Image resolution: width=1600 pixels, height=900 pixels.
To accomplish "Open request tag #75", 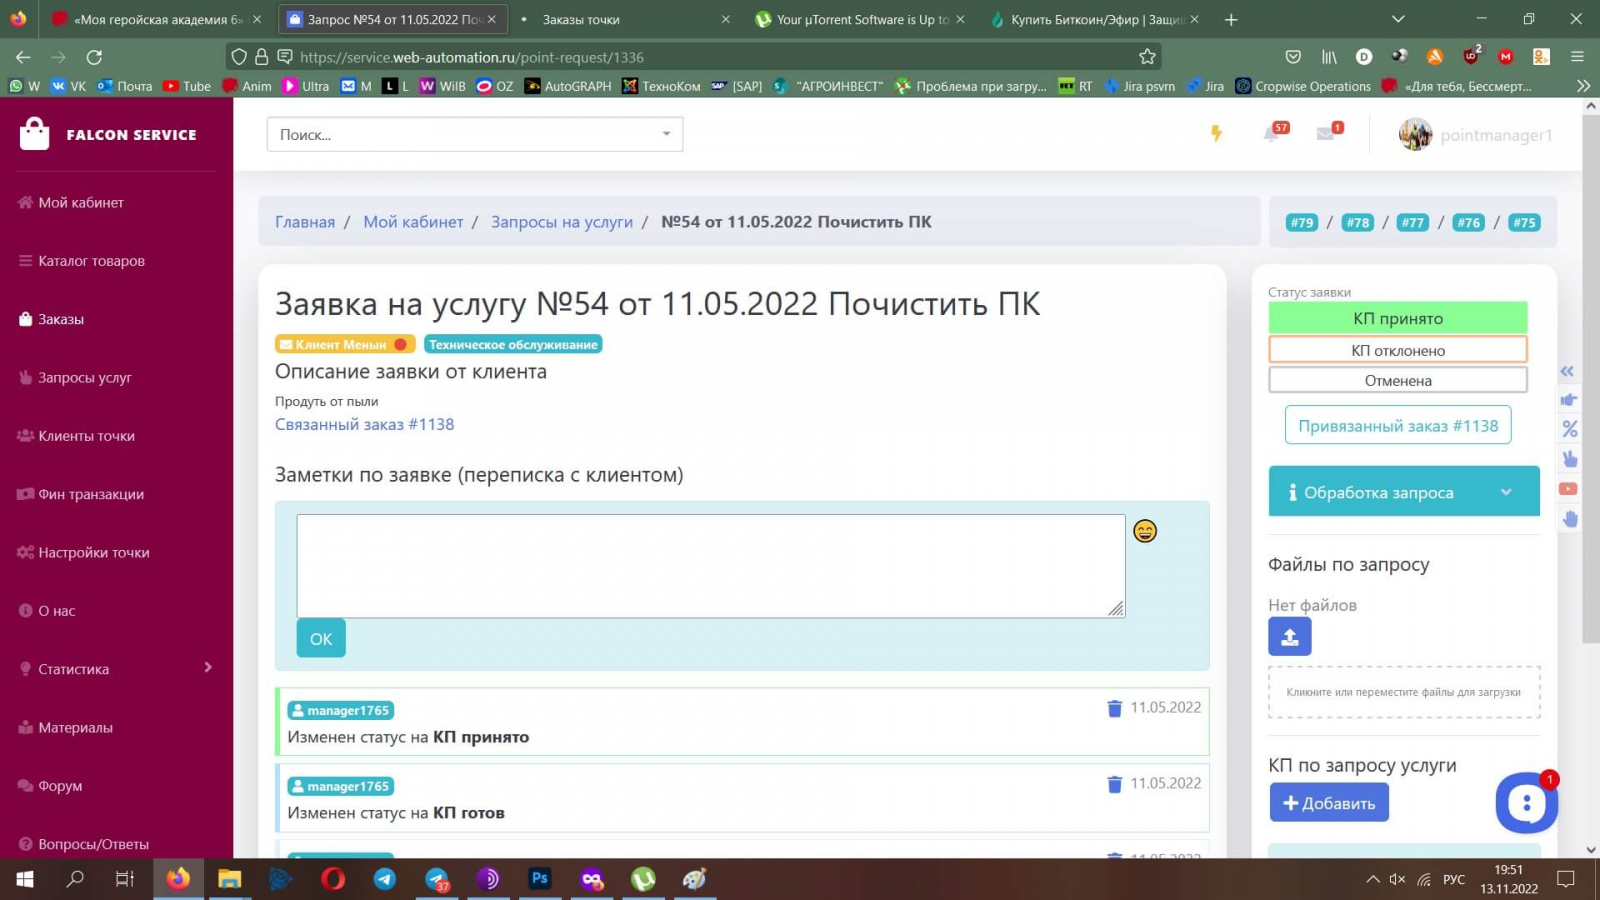I will tap(1524, 222).
